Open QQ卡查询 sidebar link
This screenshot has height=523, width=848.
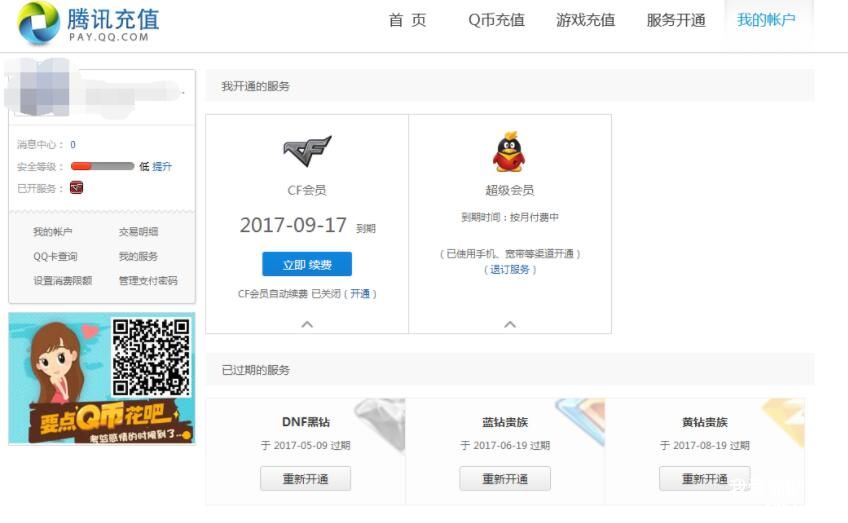tap(55, 256)
